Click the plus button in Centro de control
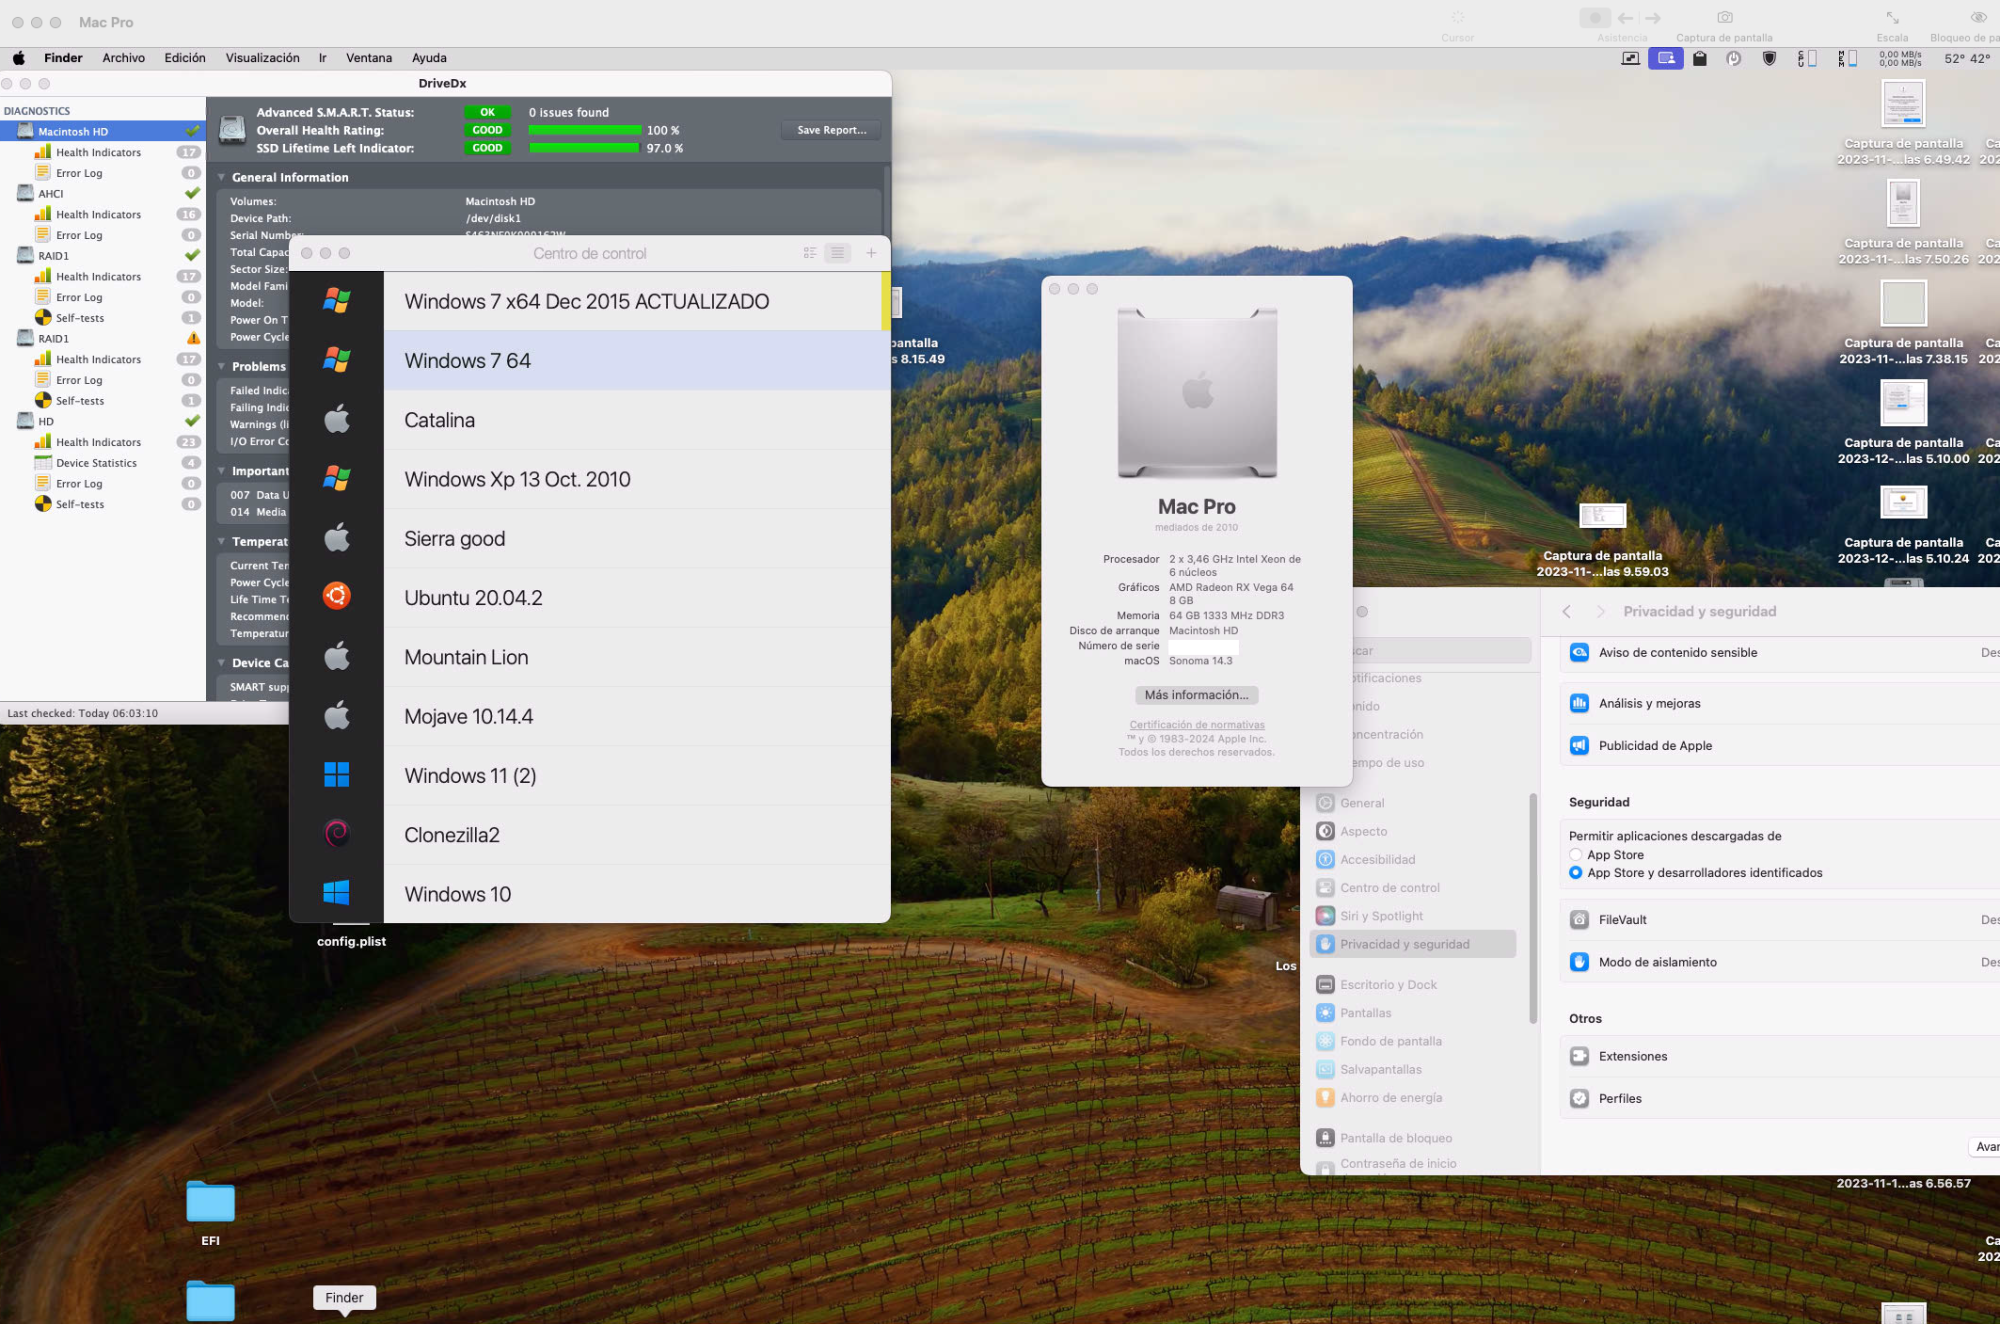 pos(871,253)
